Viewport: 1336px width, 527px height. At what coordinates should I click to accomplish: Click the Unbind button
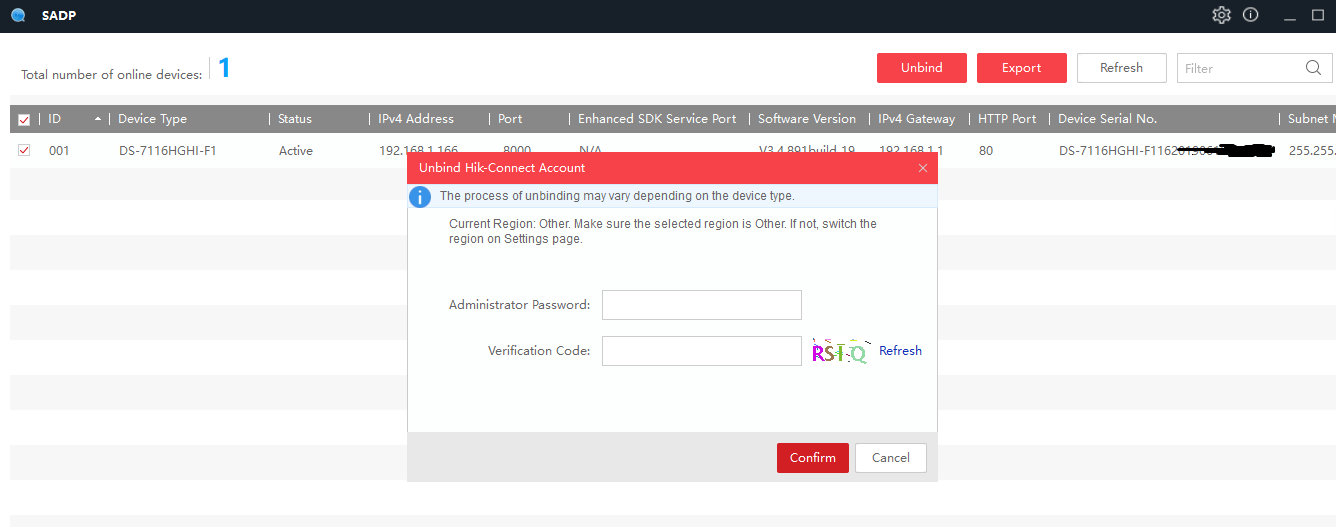[x=922, y=68]
